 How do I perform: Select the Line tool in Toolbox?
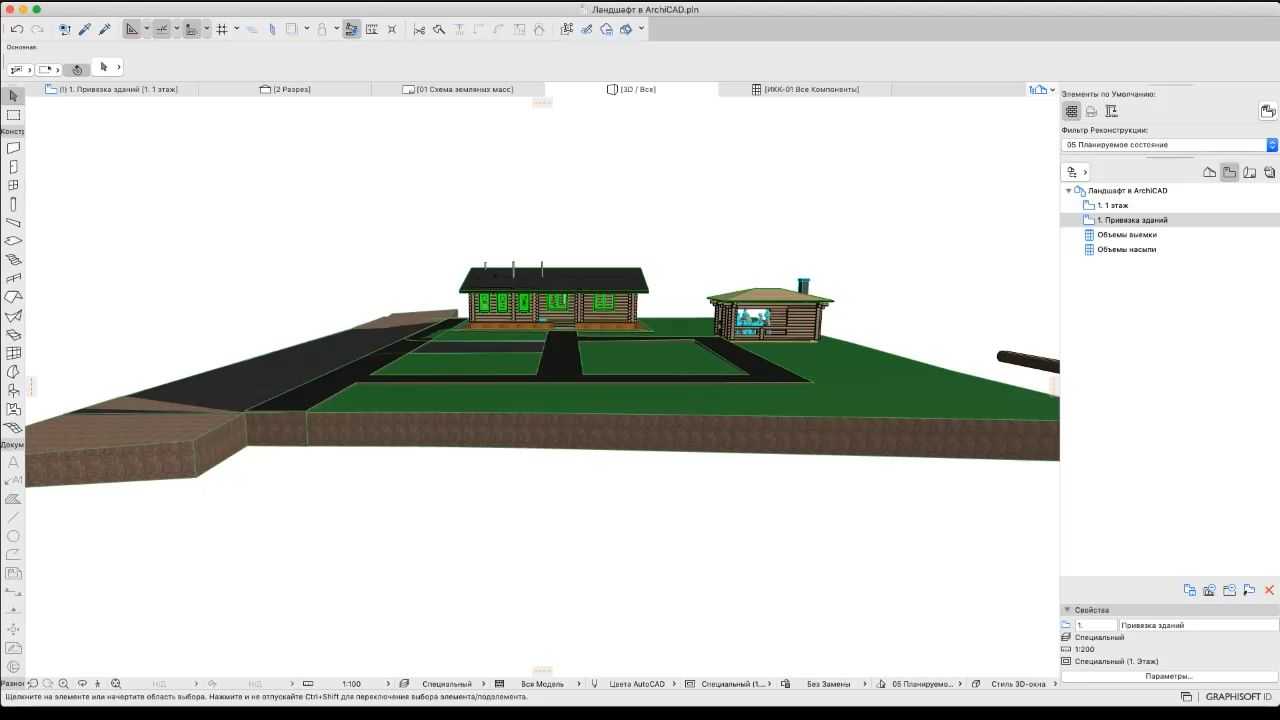pos(13,518)
